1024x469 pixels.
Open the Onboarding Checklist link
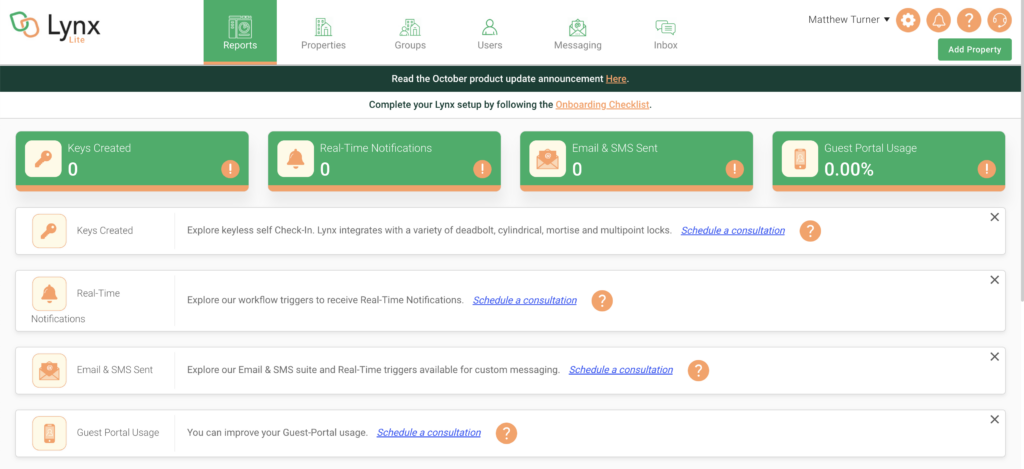(x=602, y=105)
